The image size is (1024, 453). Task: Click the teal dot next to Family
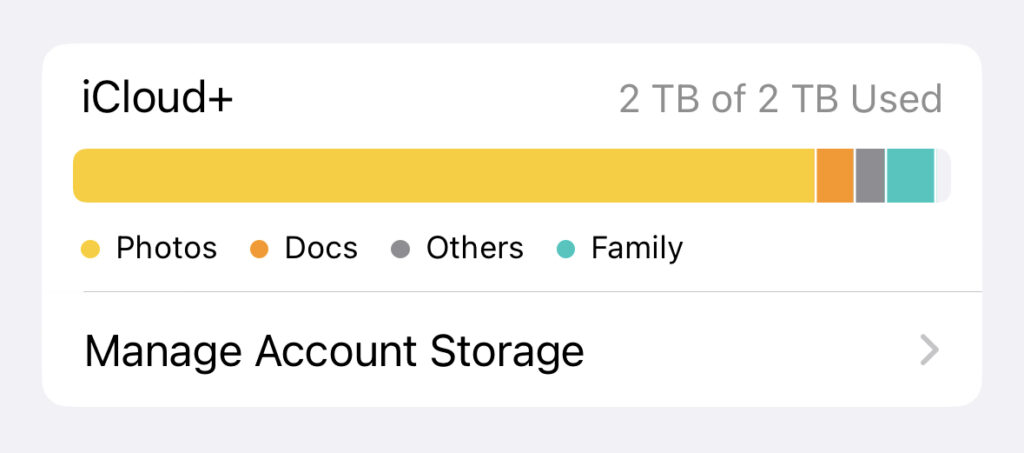tap(565, 249)
